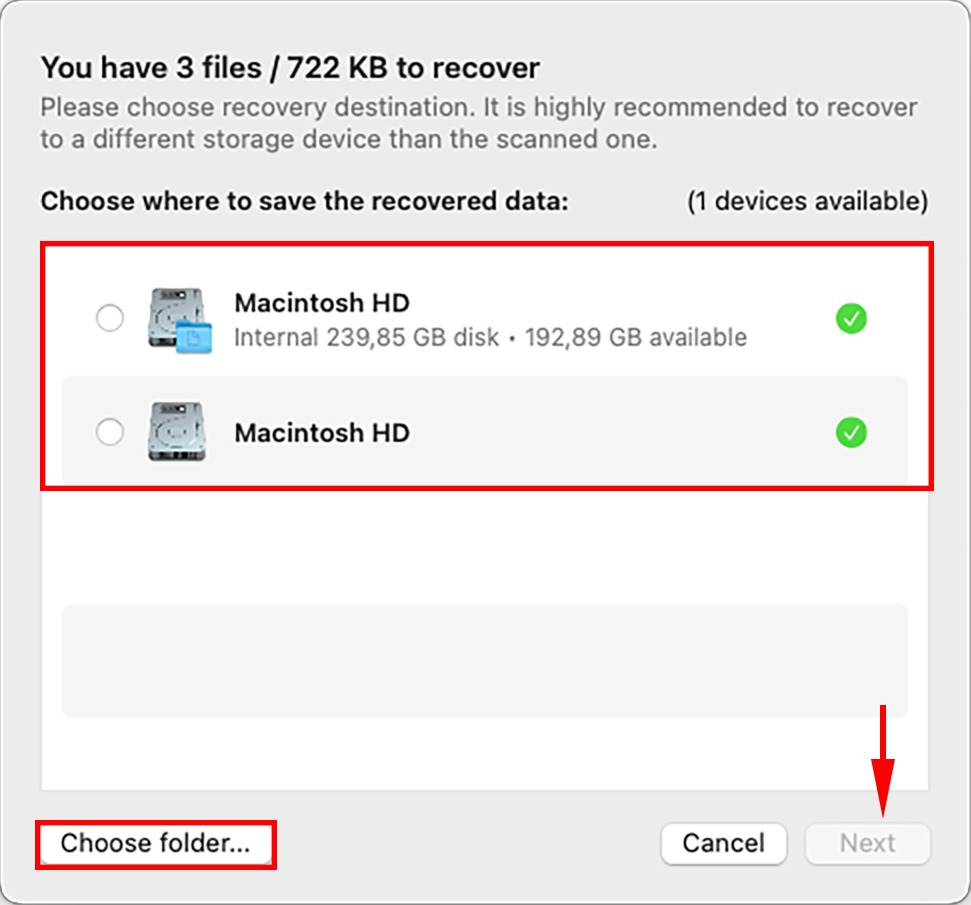Select the first Macintosh HD destination radio button
The image size is (971, 905).
tap(110, 318)
